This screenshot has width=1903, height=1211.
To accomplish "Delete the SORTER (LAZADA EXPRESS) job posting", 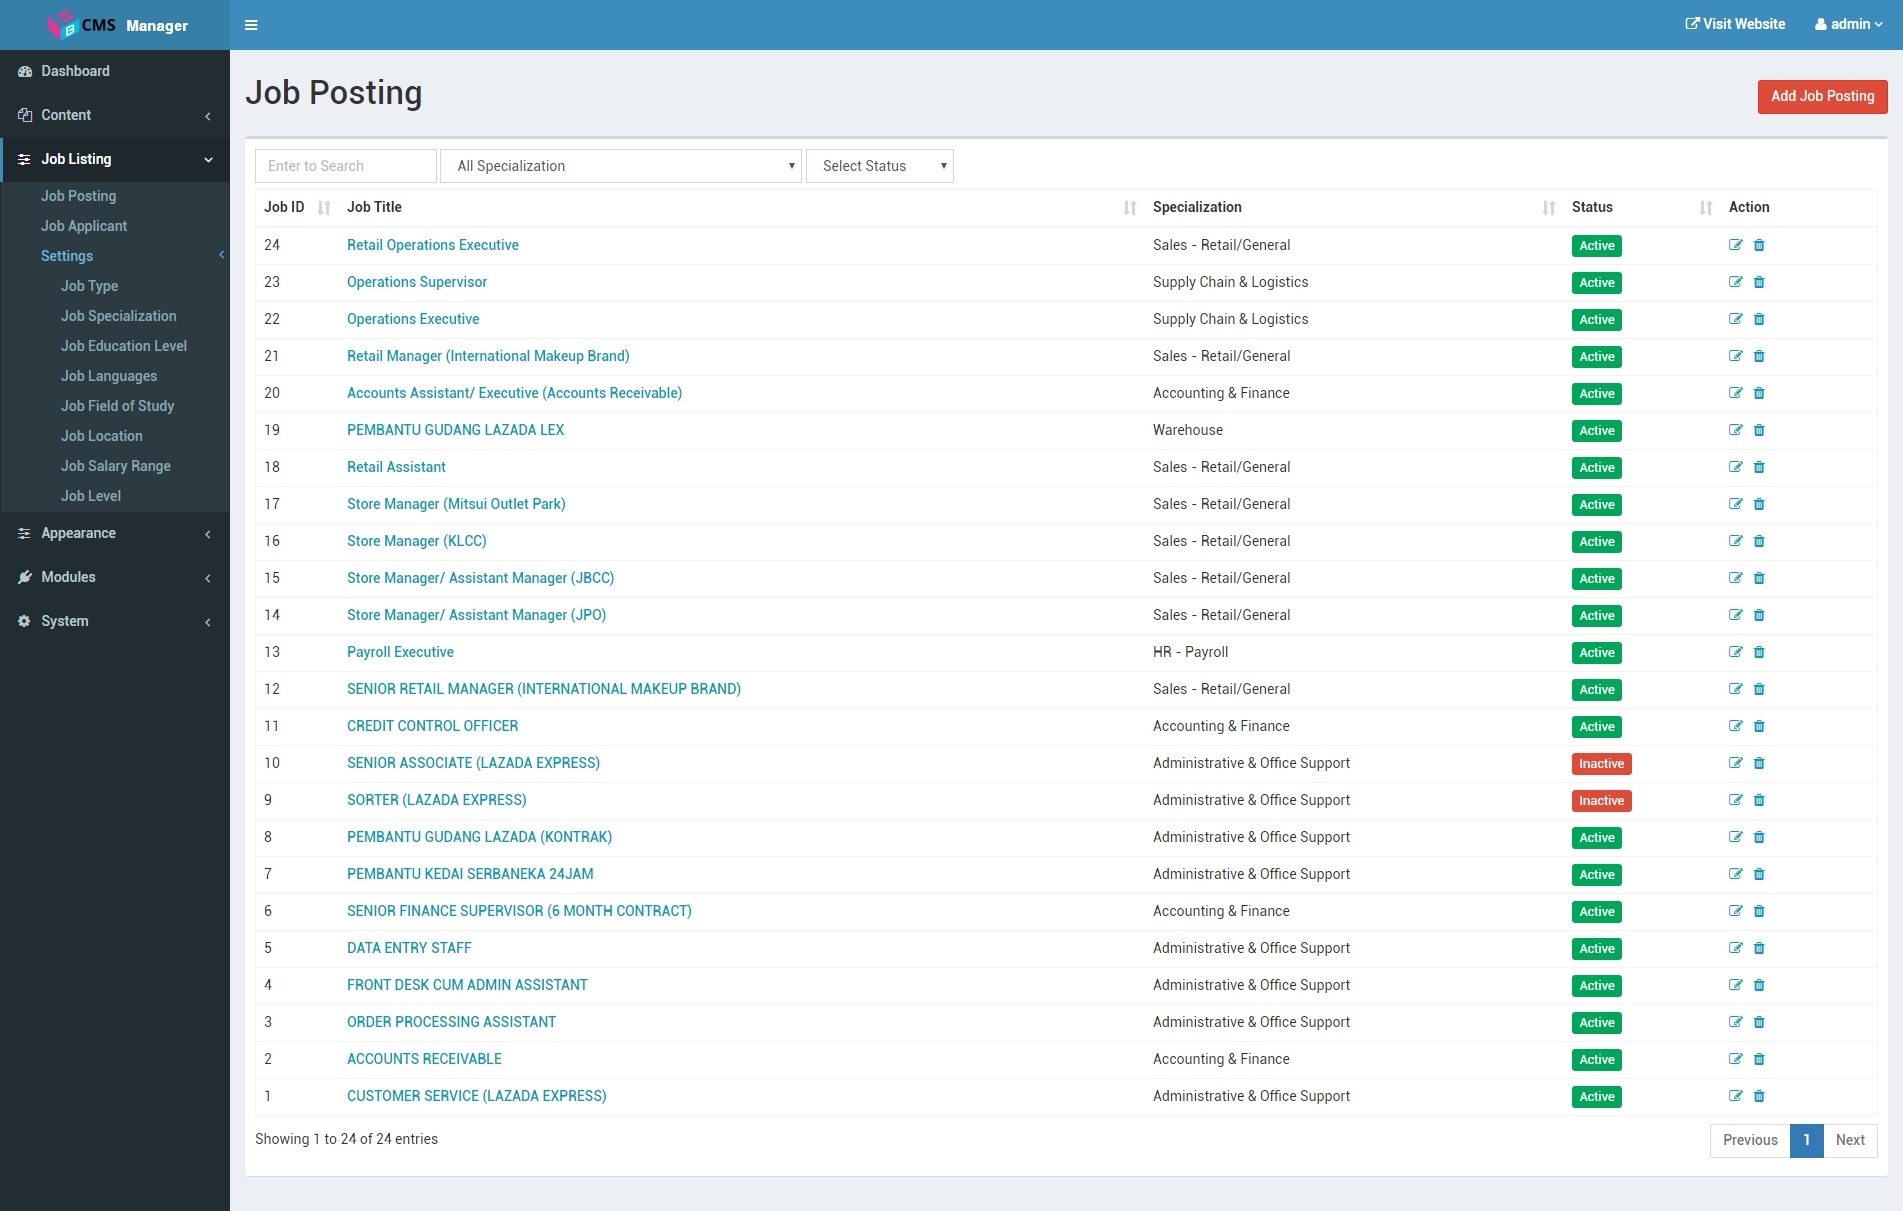I will pos(1759,800).
